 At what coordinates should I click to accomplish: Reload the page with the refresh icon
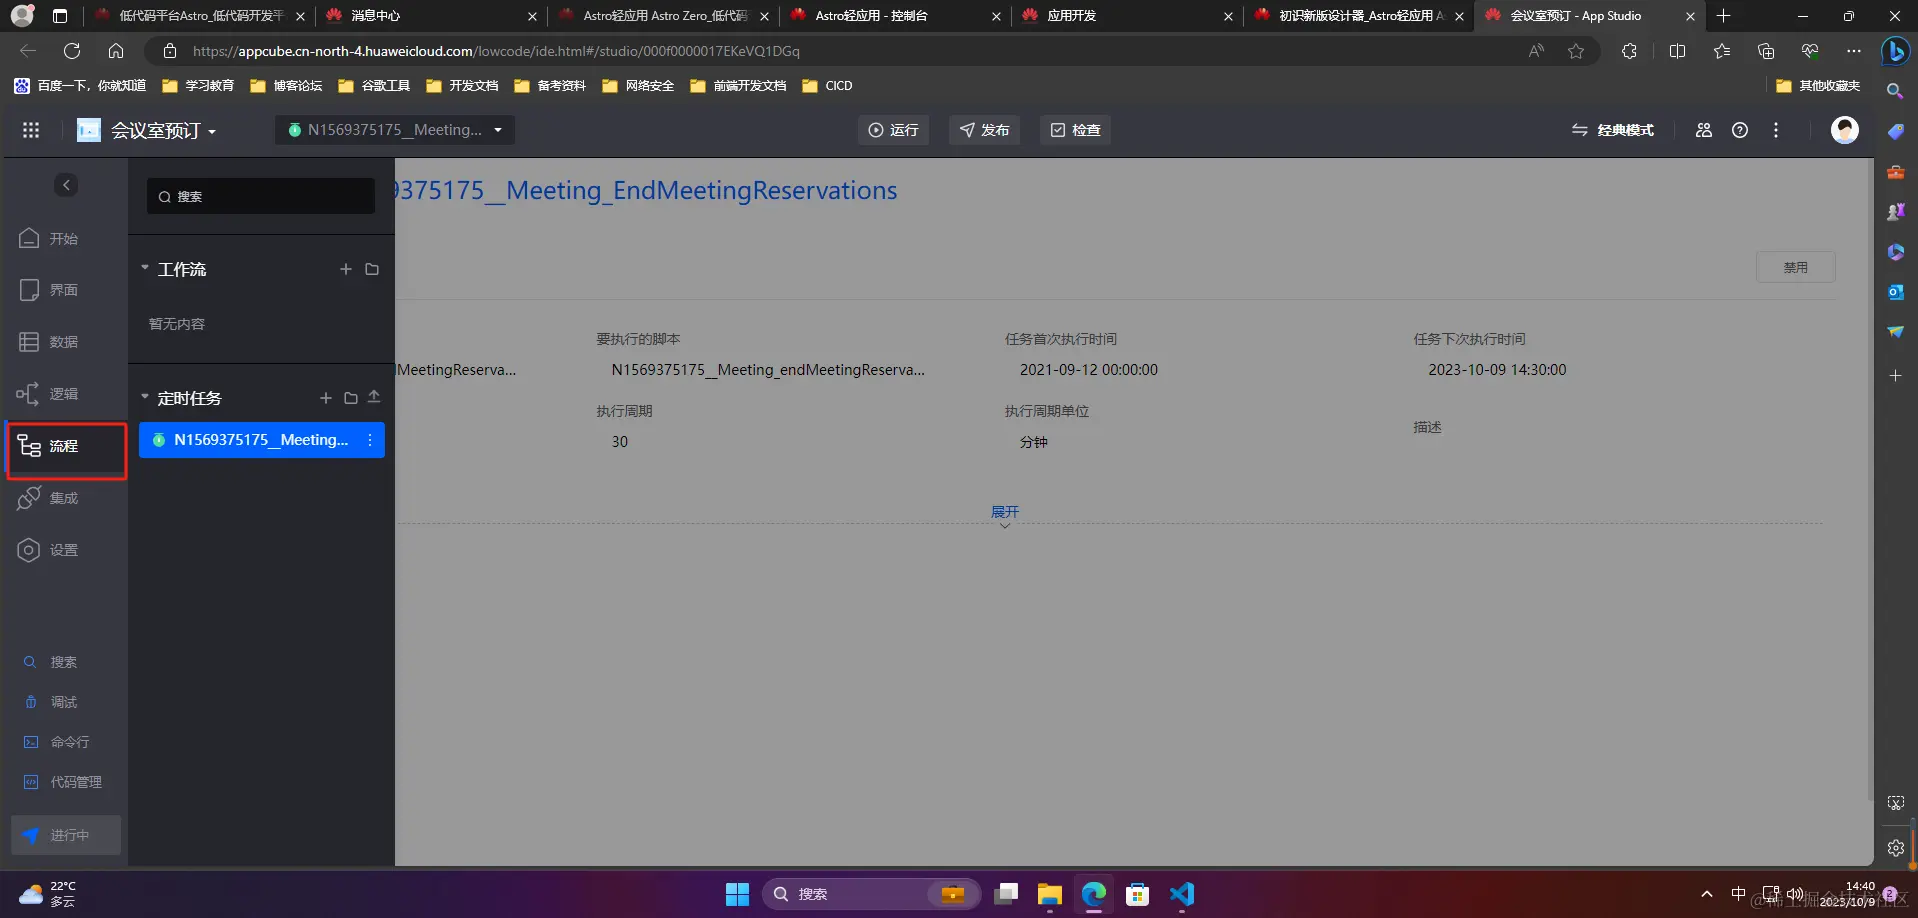[x=72, y=51]
